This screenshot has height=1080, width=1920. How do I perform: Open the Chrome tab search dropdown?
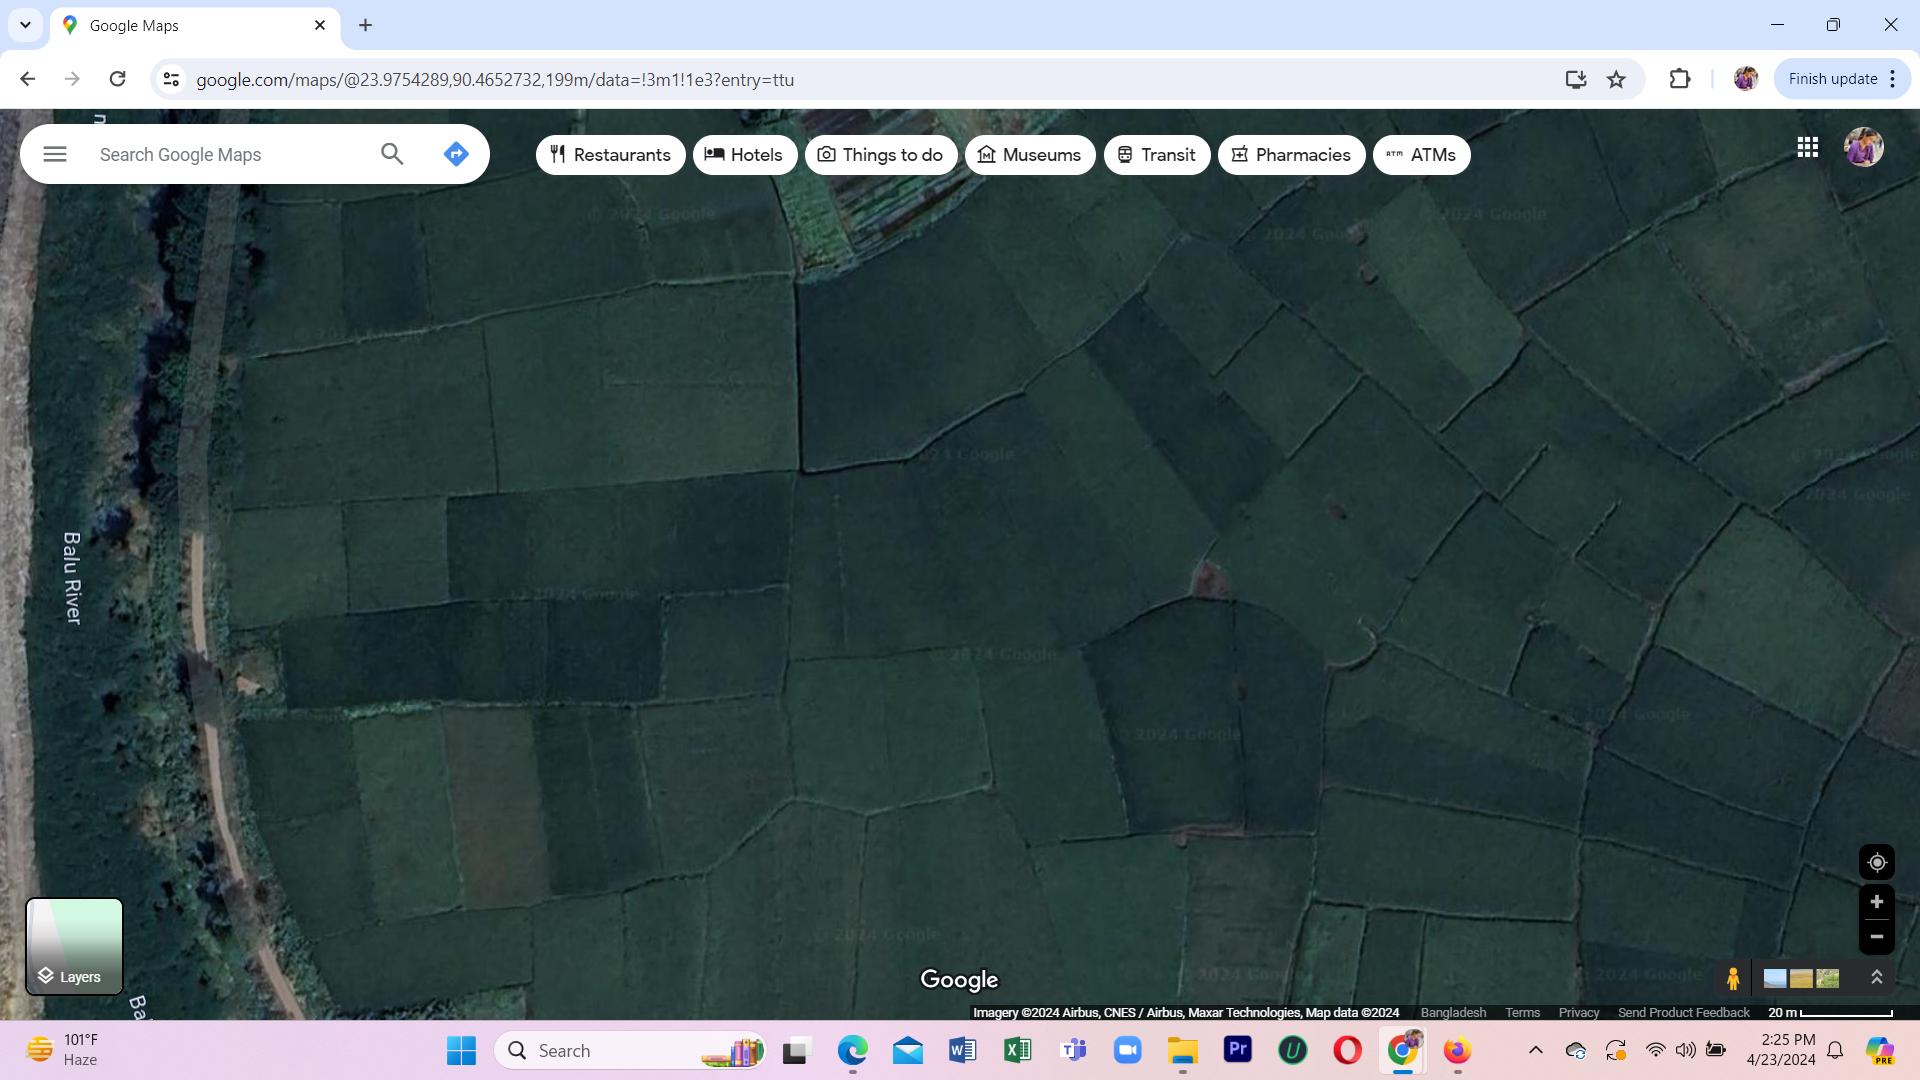click(x=25, y=25)
